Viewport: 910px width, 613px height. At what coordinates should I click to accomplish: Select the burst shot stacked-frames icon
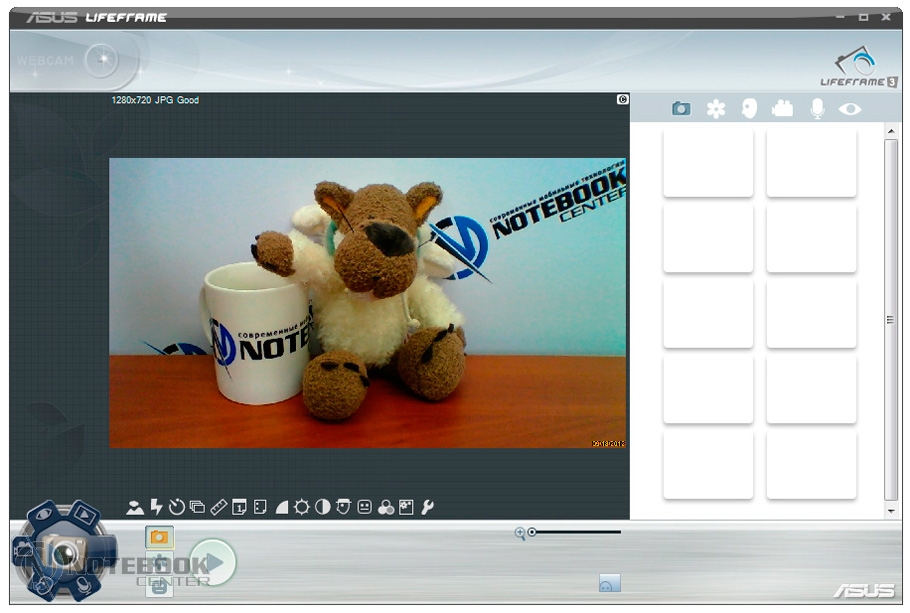[197, 507]
